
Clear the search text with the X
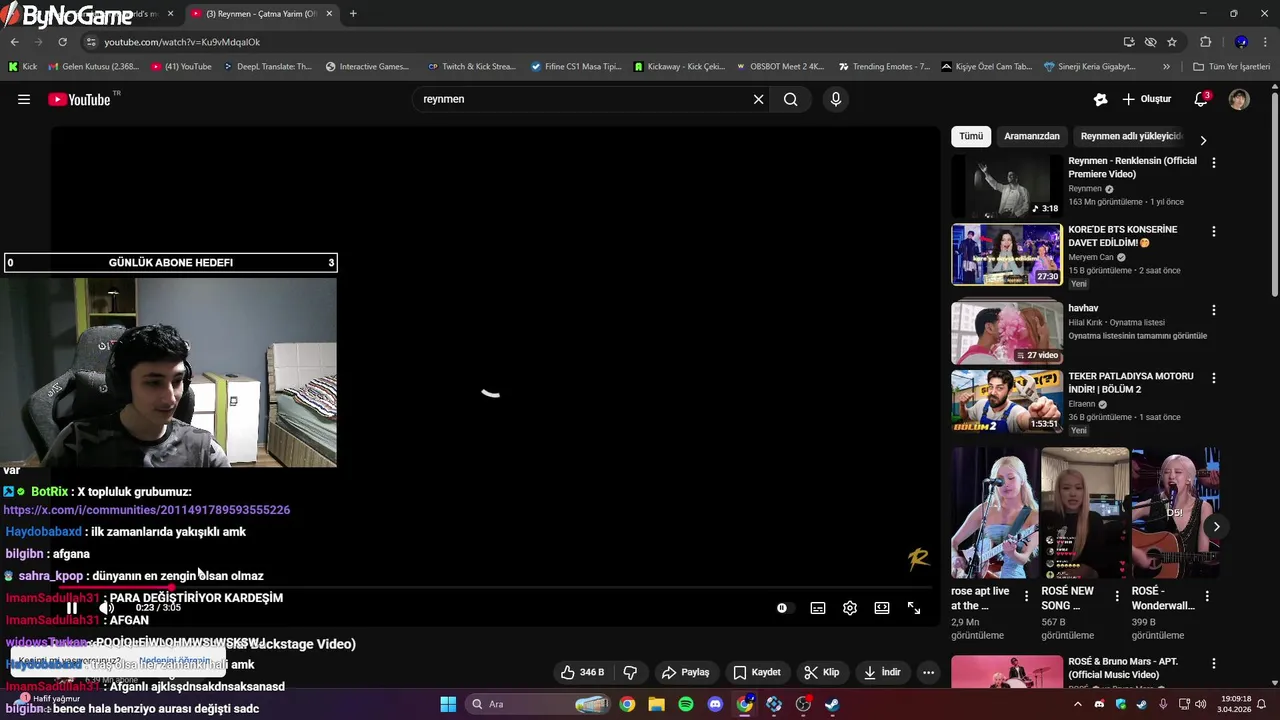[x=758, y=99]
